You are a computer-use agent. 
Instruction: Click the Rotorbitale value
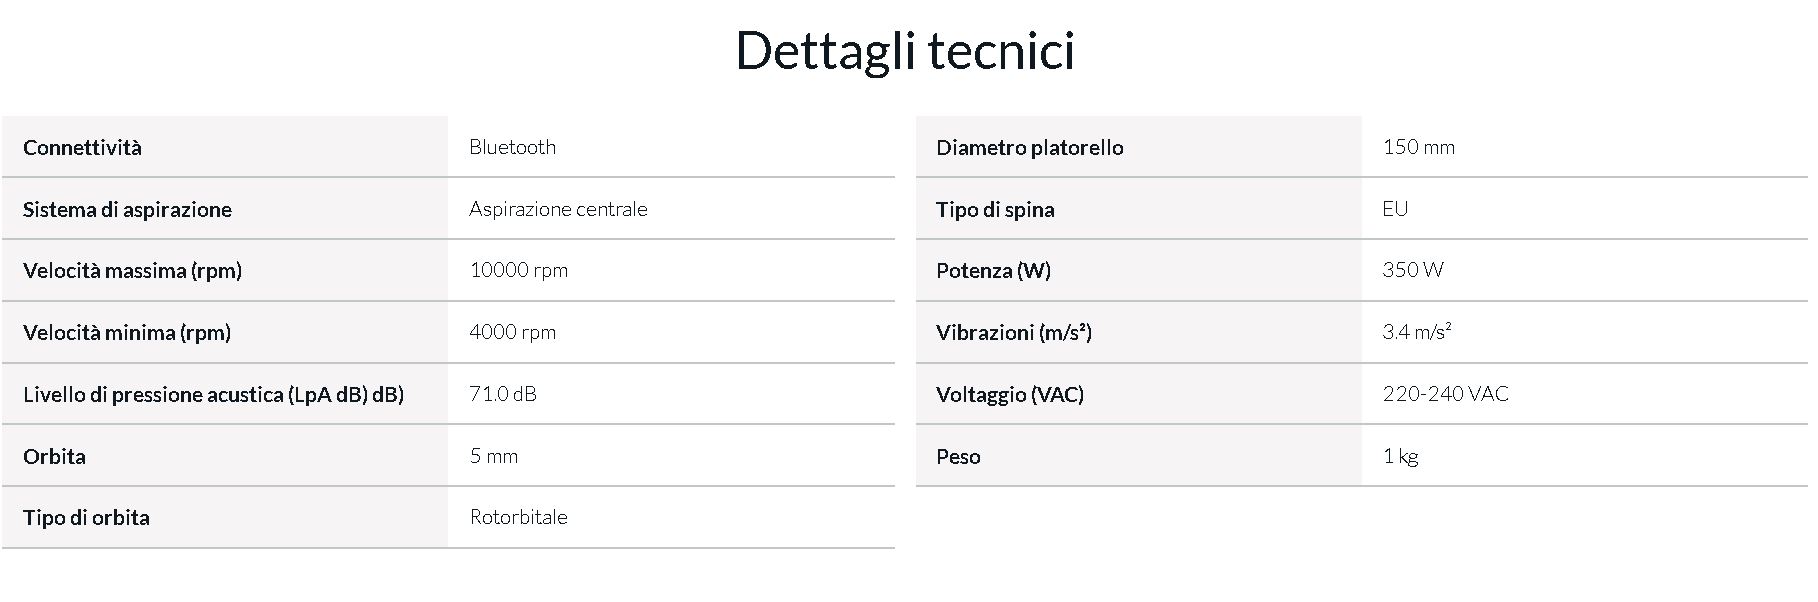pyautogui.click(x=518, y=517)
